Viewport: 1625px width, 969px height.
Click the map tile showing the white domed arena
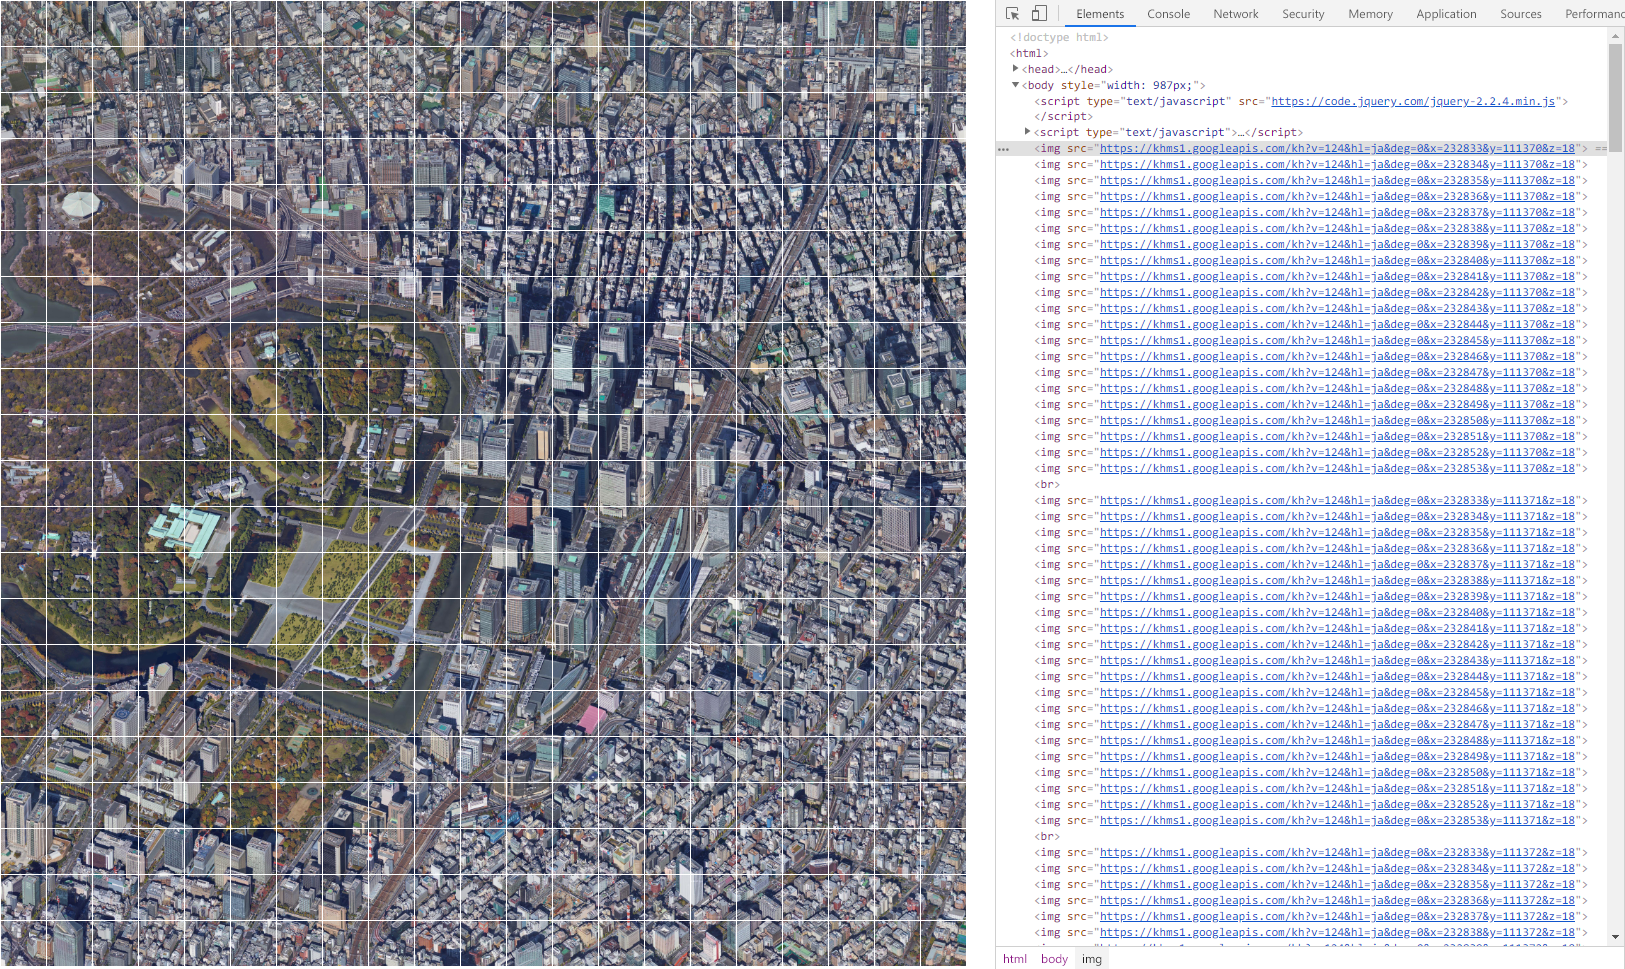coord(69,208)
